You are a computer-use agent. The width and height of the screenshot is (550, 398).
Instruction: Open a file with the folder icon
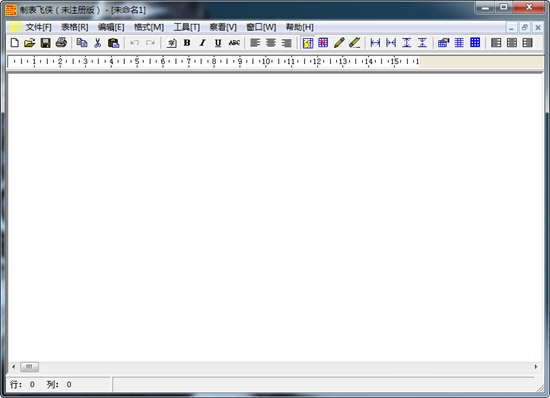click(30, 43)
